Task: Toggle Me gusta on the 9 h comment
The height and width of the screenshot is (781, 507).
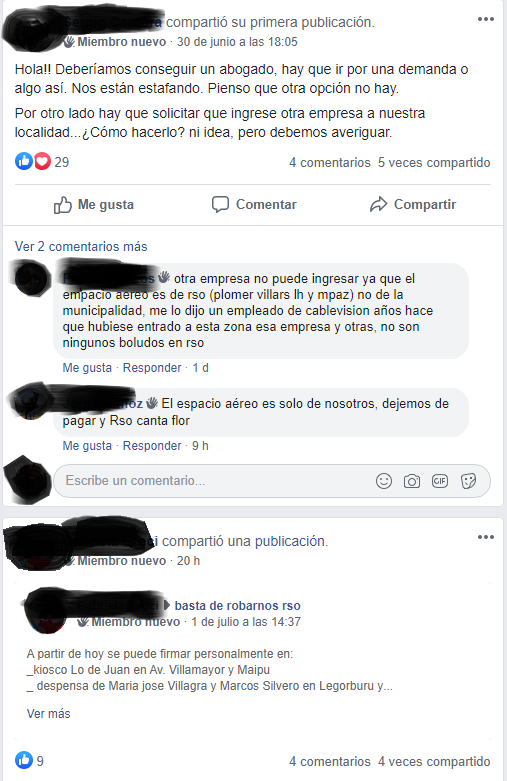Action: [x=87, y=446]
